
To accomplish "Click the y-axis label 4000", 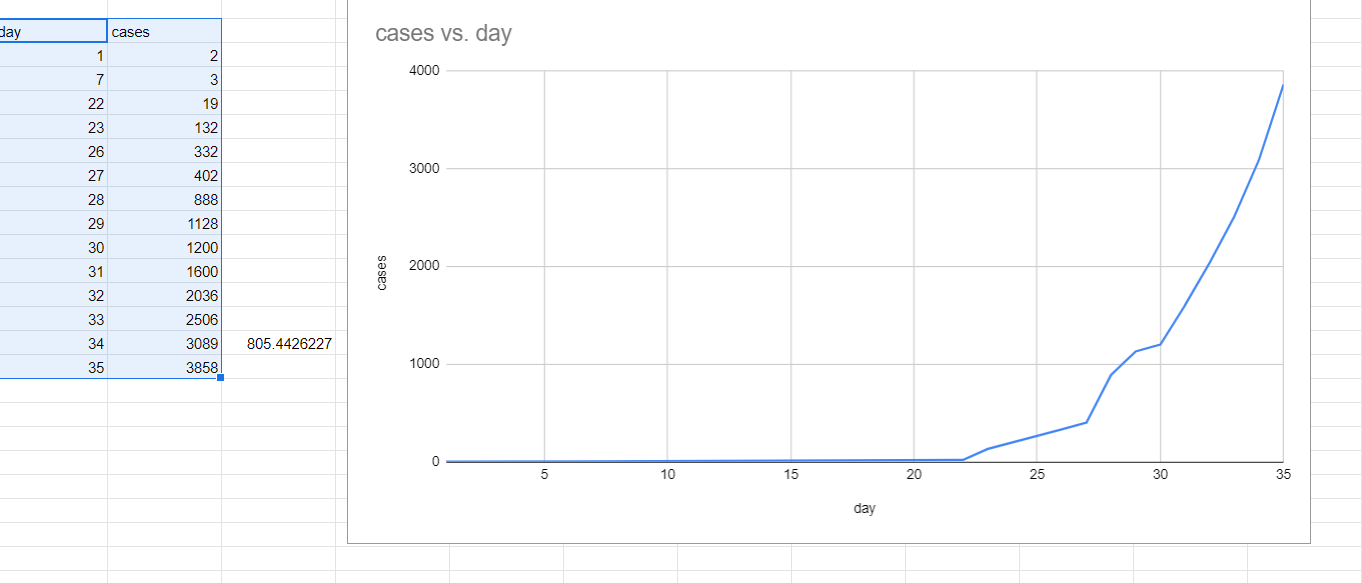I will (x=424, y=71).
